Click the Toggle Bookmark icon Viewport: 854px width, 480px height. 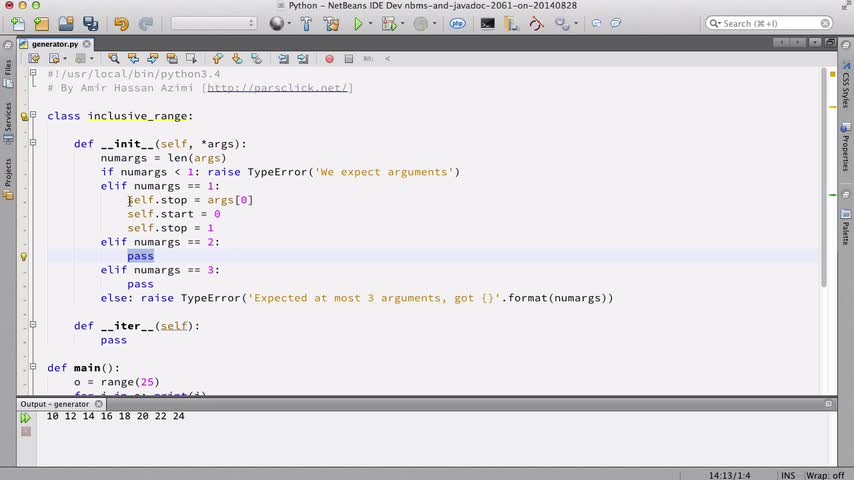coord(257,58)
